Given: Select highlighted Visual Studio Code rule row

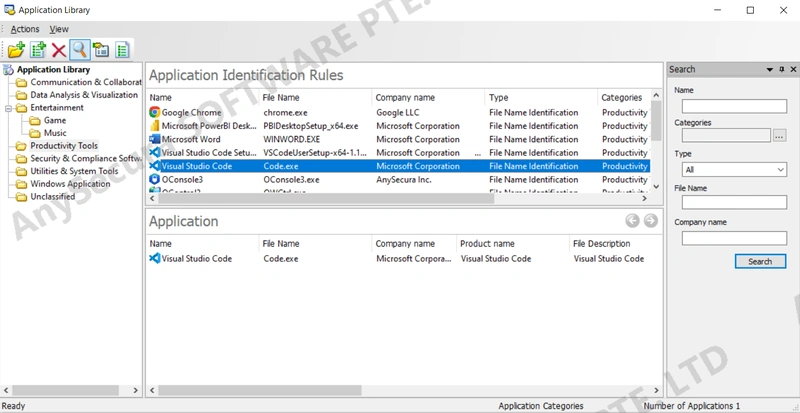Looking at the screenshot, I should click(x=398, y=166).
